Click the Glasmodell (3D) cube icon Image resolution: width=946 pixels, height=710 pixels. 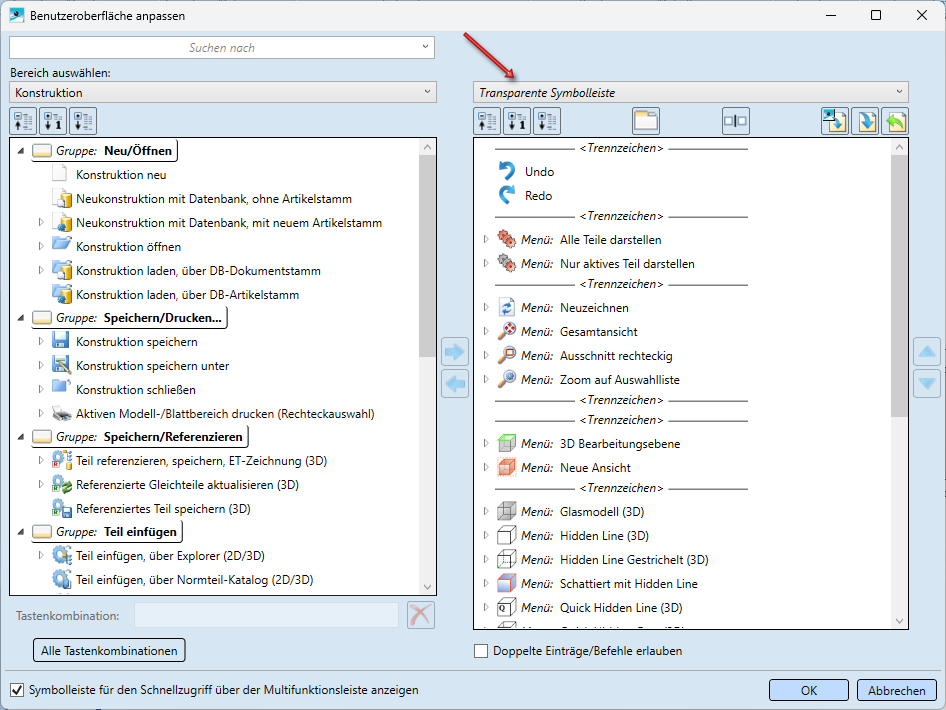(x=507, y=511)
